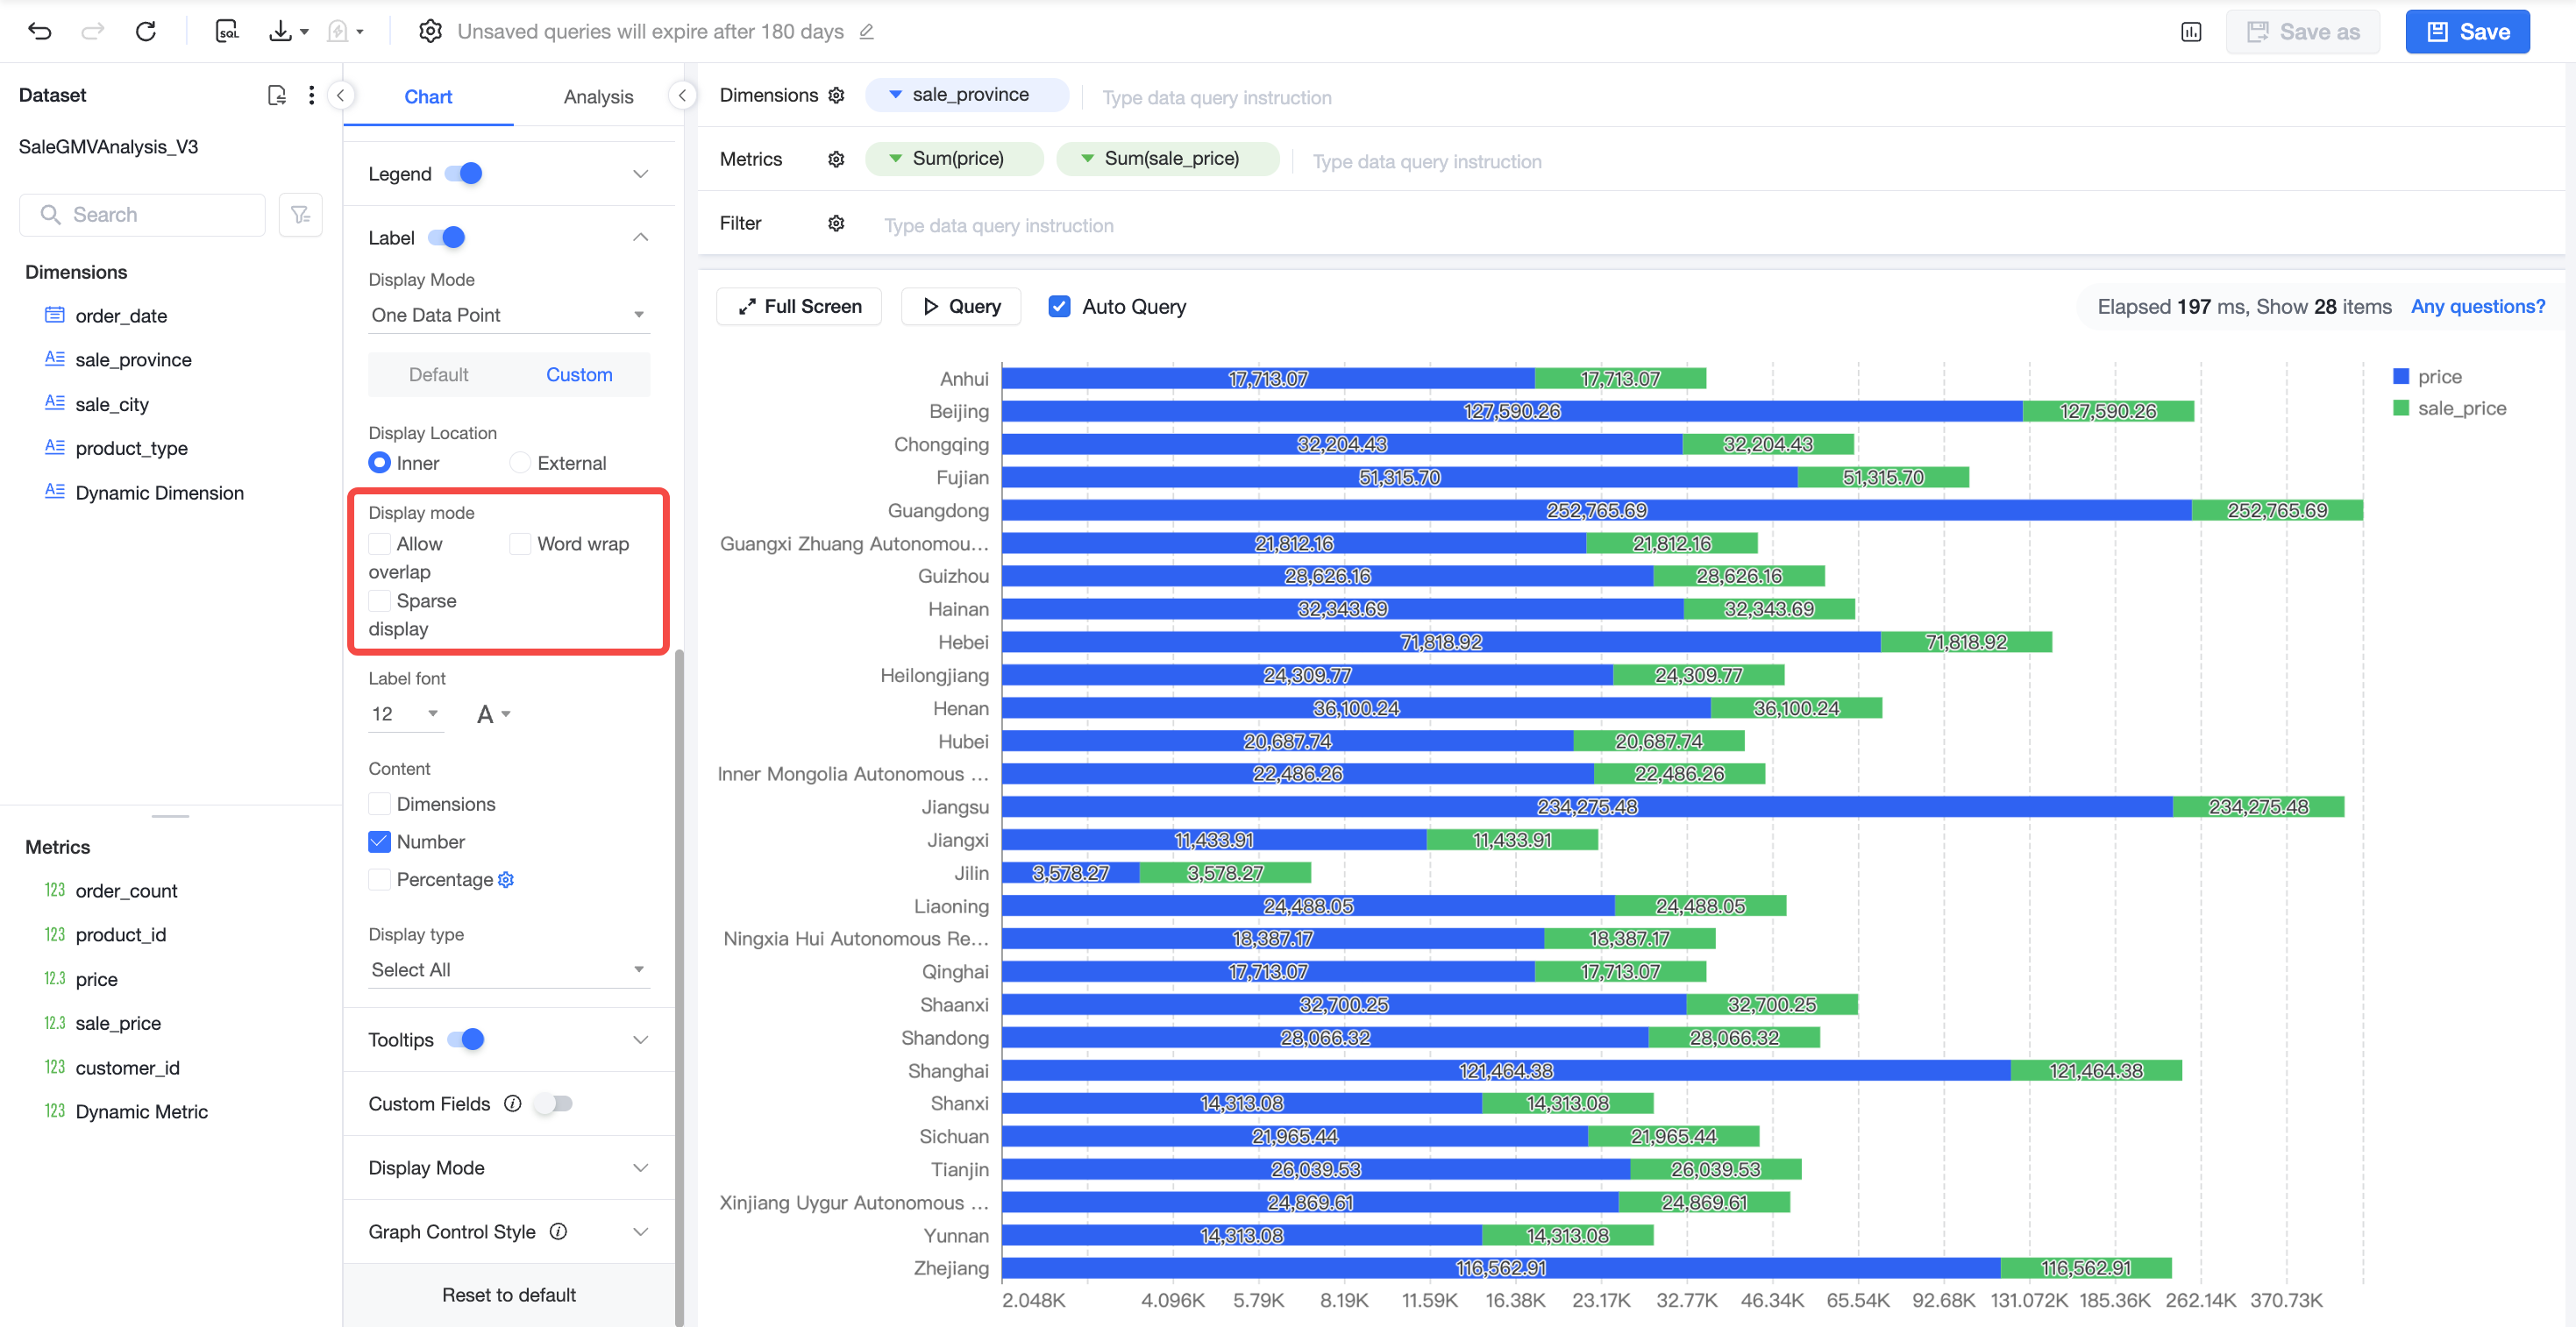Click the undo arrow icon
This screenshot has width=2576, height=1327.
pos(40,31)
